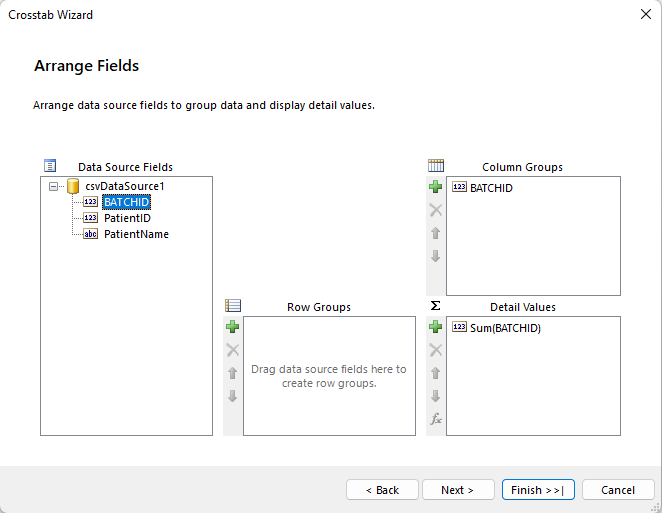662x513 pixels.
Task: Select the BATCHID data source field
Action: click(126, 202)
